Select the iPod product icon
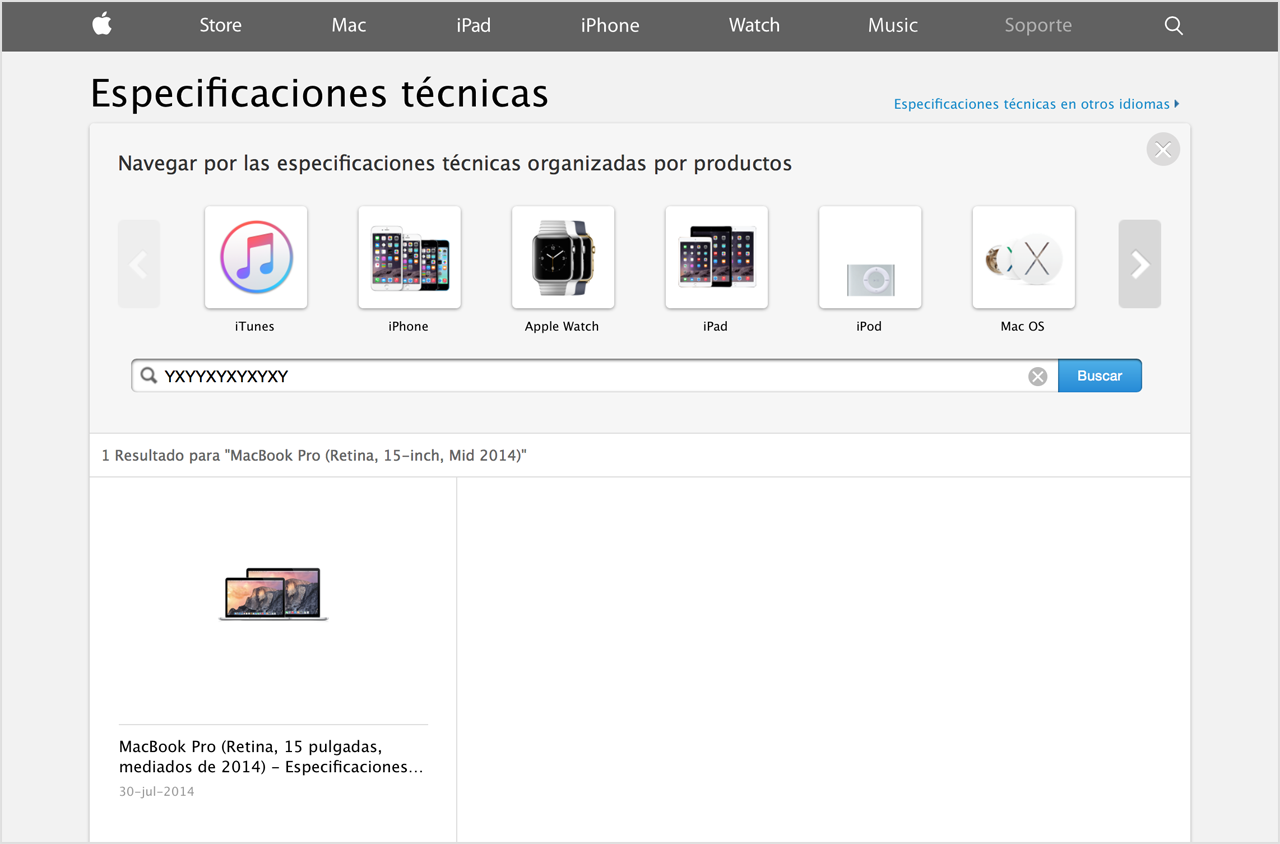Screen dimensions: 1280x844 coord(869,258)
